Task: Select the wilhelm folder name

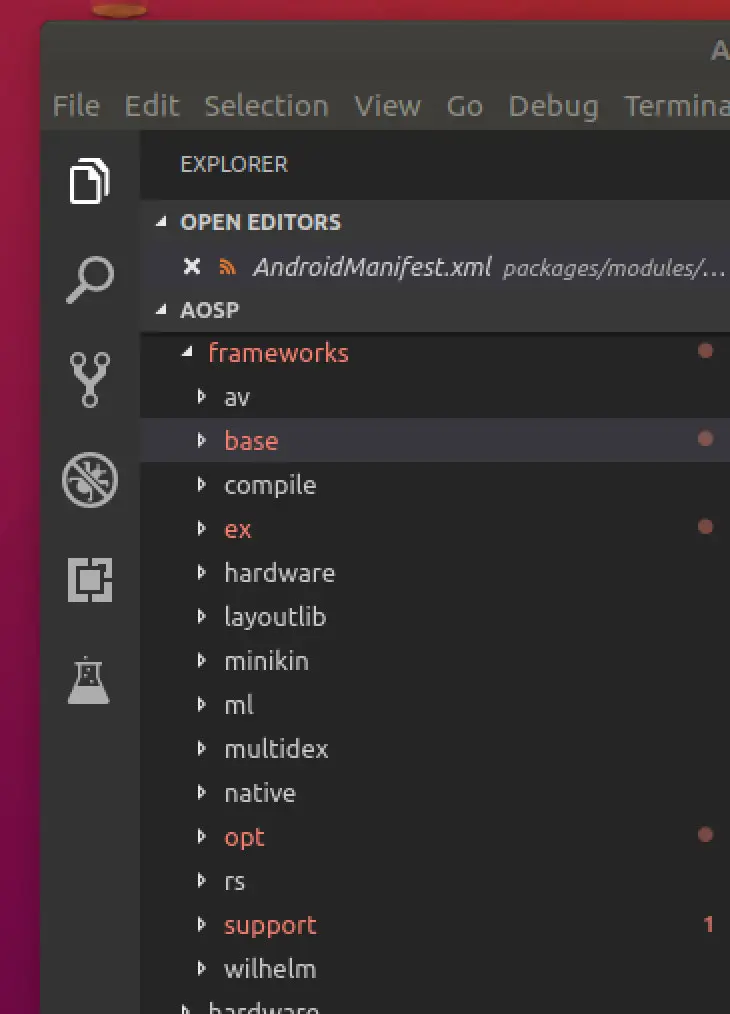Action: tap(270, 969)
